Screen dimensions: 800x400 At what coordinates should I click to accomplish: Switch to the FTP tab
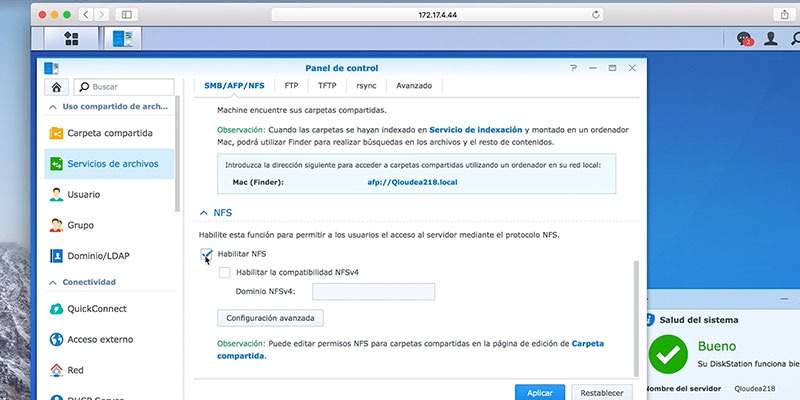[x=291, y=86]
